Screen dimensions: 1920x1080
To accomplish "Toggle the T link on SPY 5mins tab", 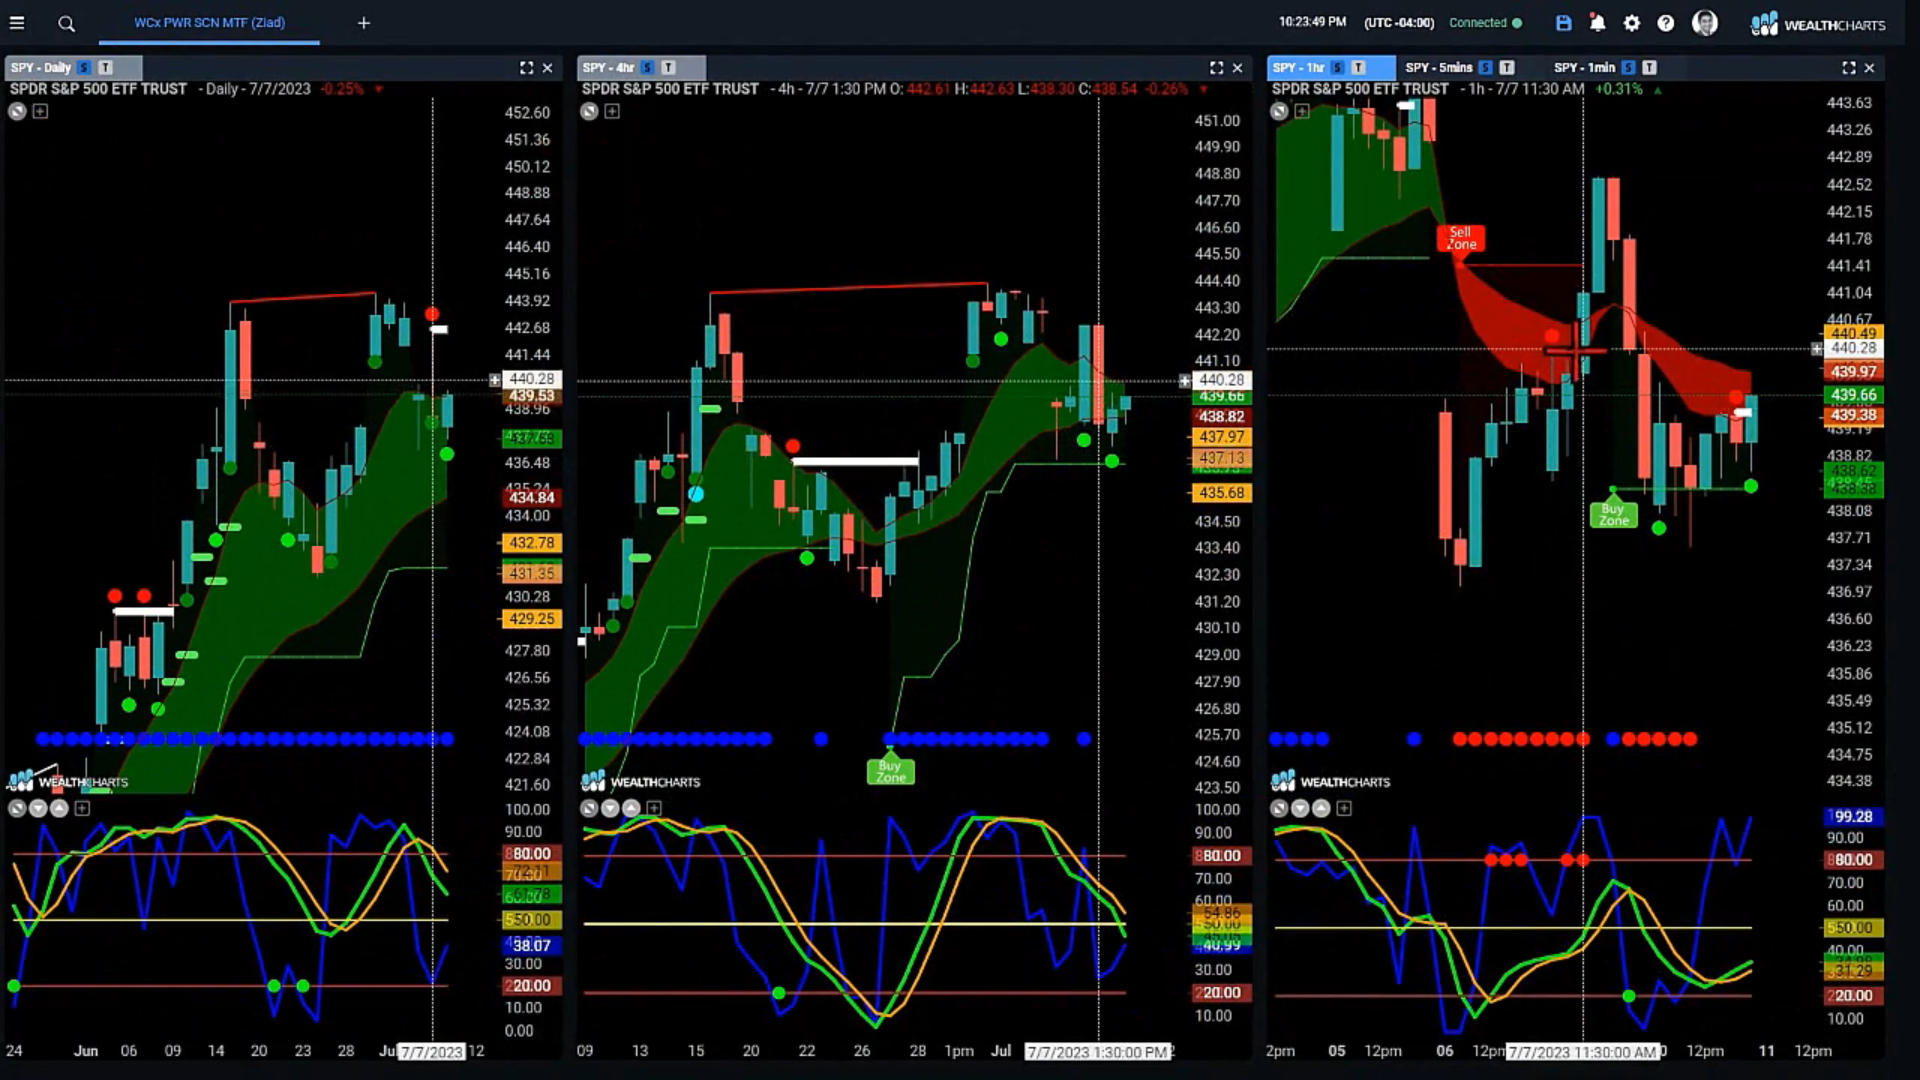I will pyautogui.click(x=1506, y=68).
